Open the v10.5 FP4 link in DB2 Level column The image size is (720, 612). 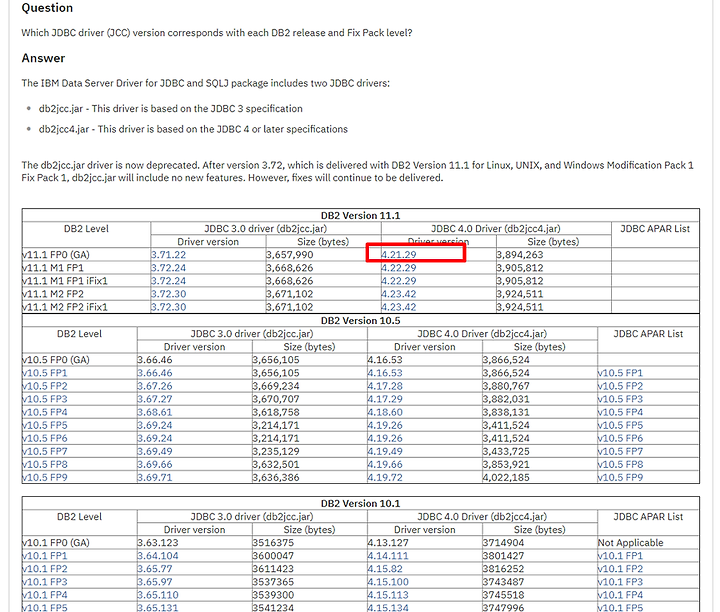tap(45, 412)
